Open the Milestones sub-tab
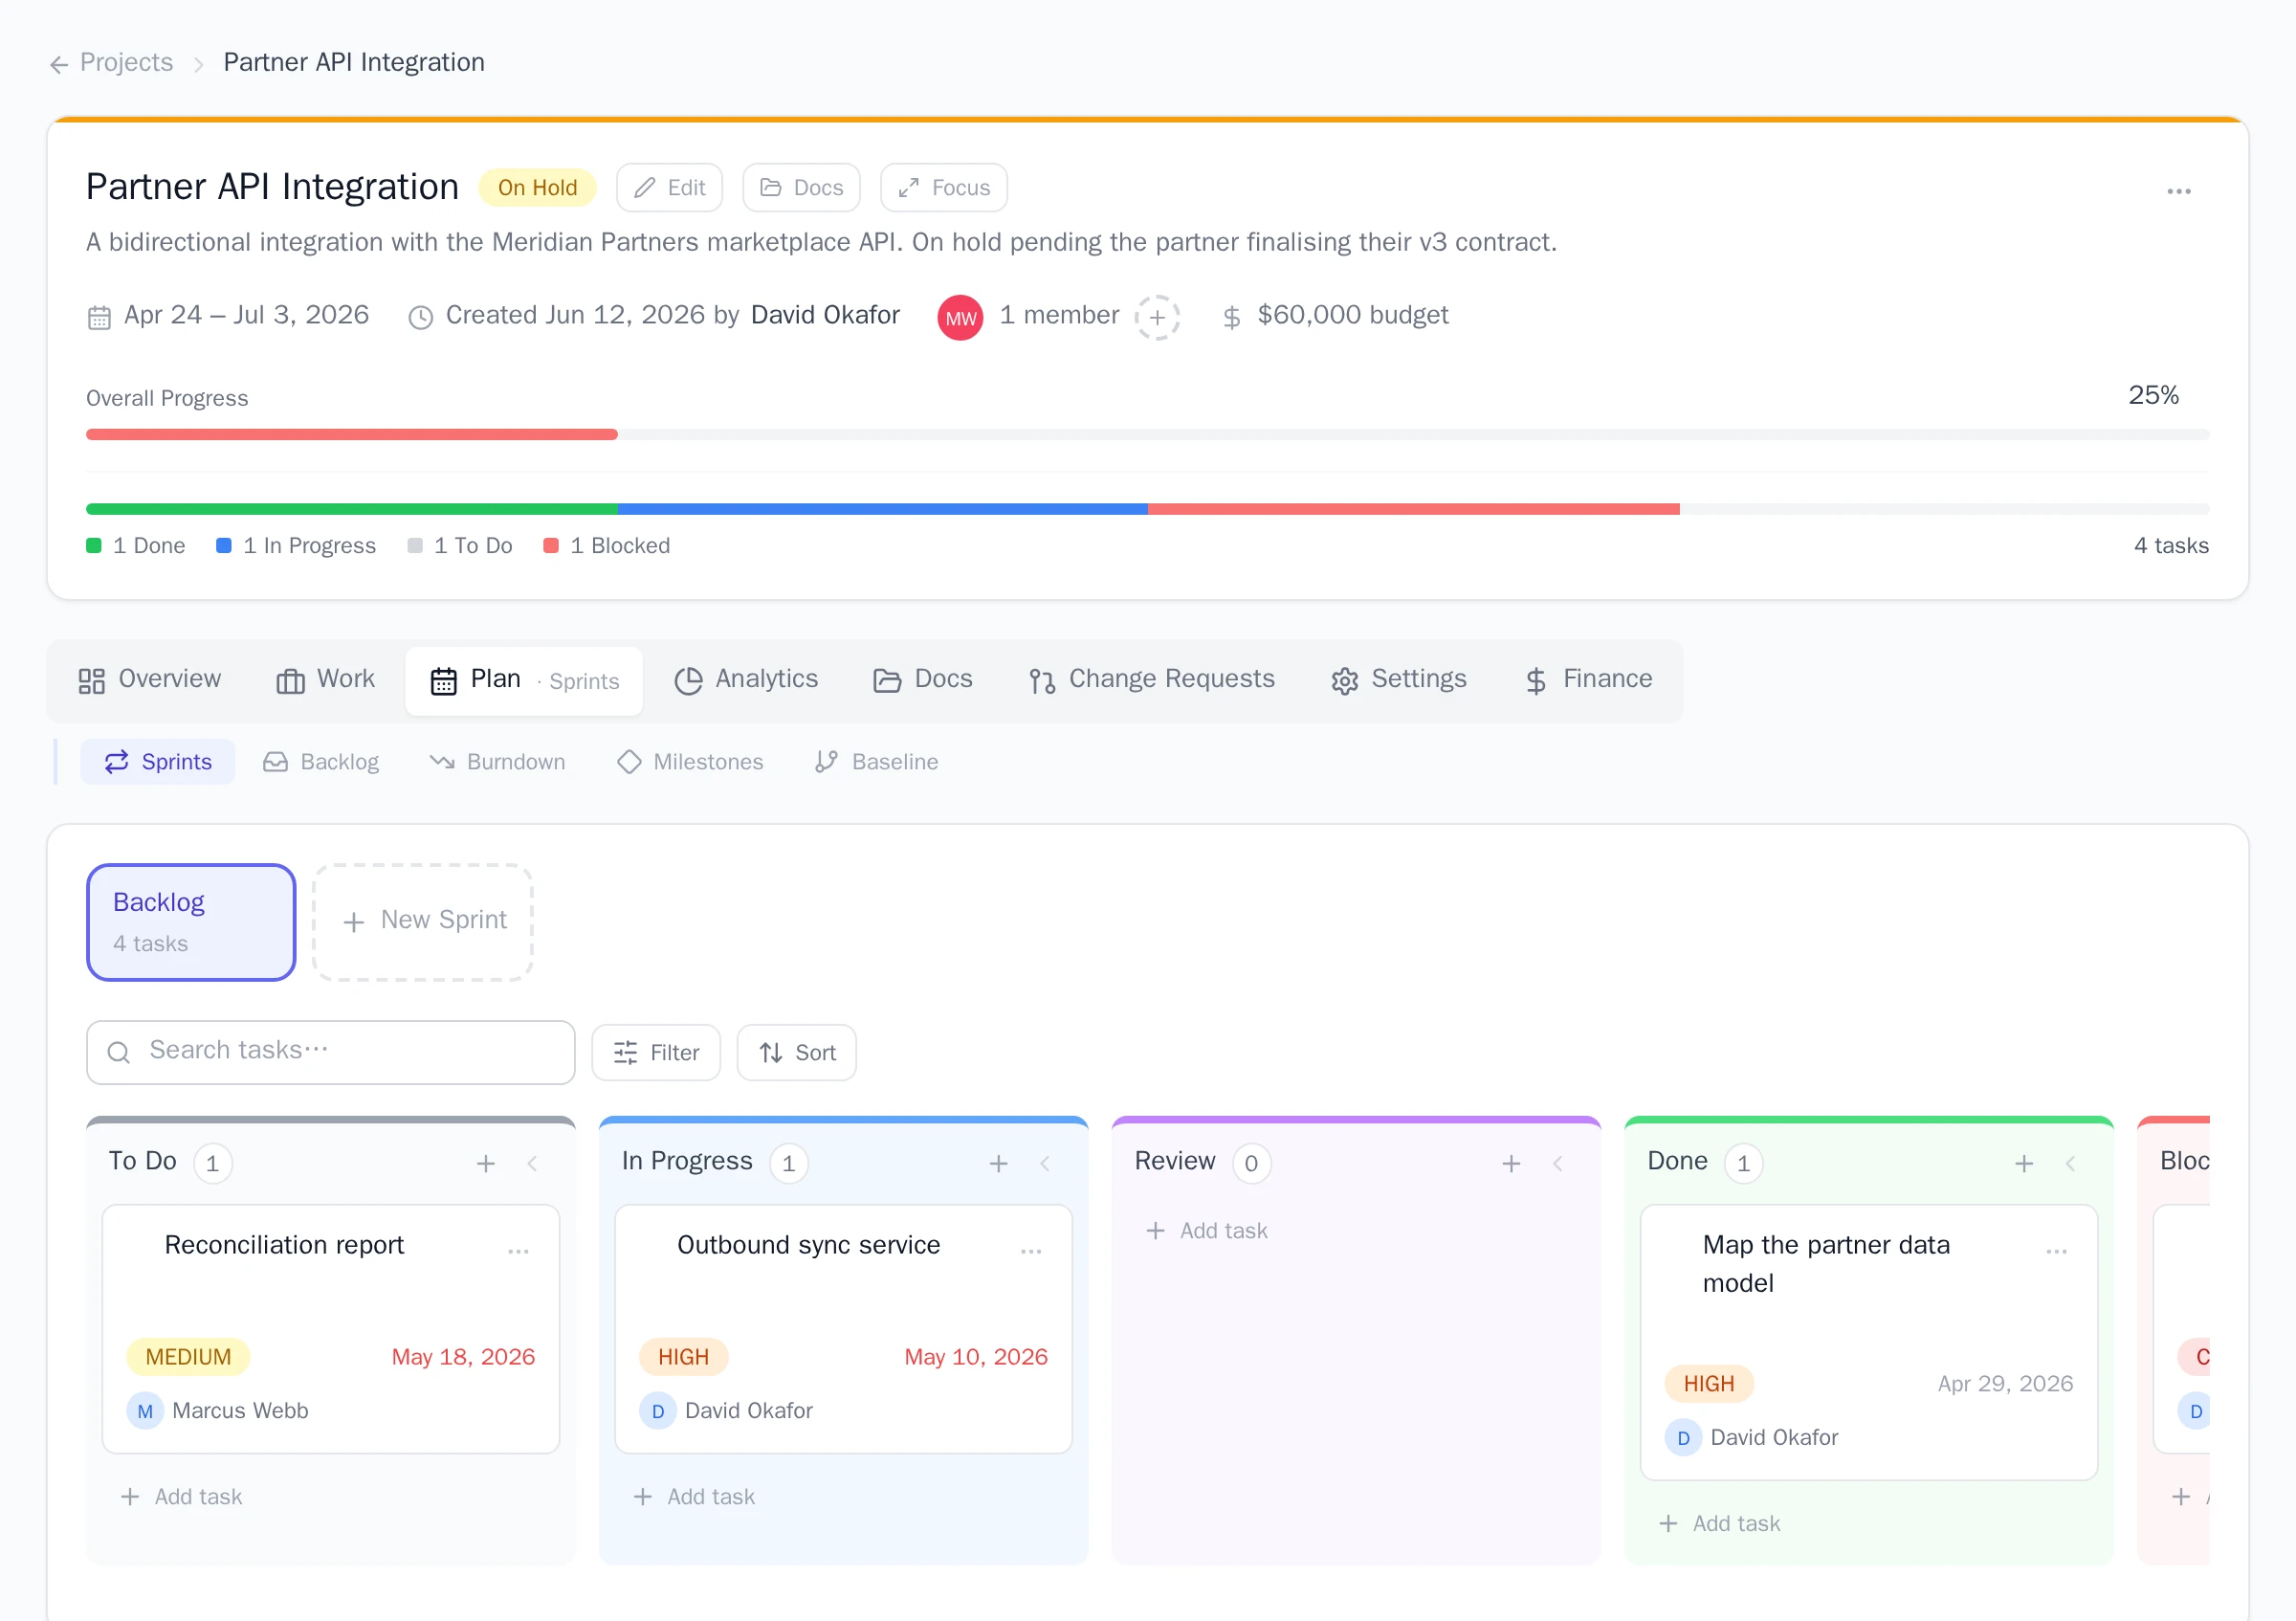Image resolution: width=2296 pixels, height=1621 pixels. 690,762
